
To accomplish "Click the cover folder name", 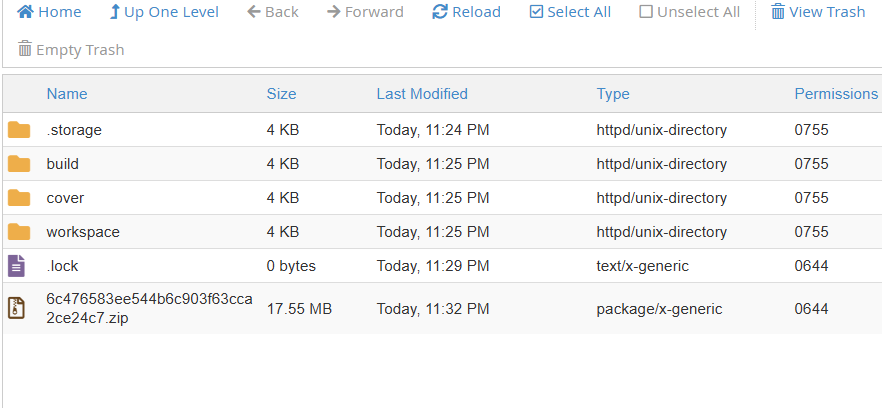I will click(65, 198).
